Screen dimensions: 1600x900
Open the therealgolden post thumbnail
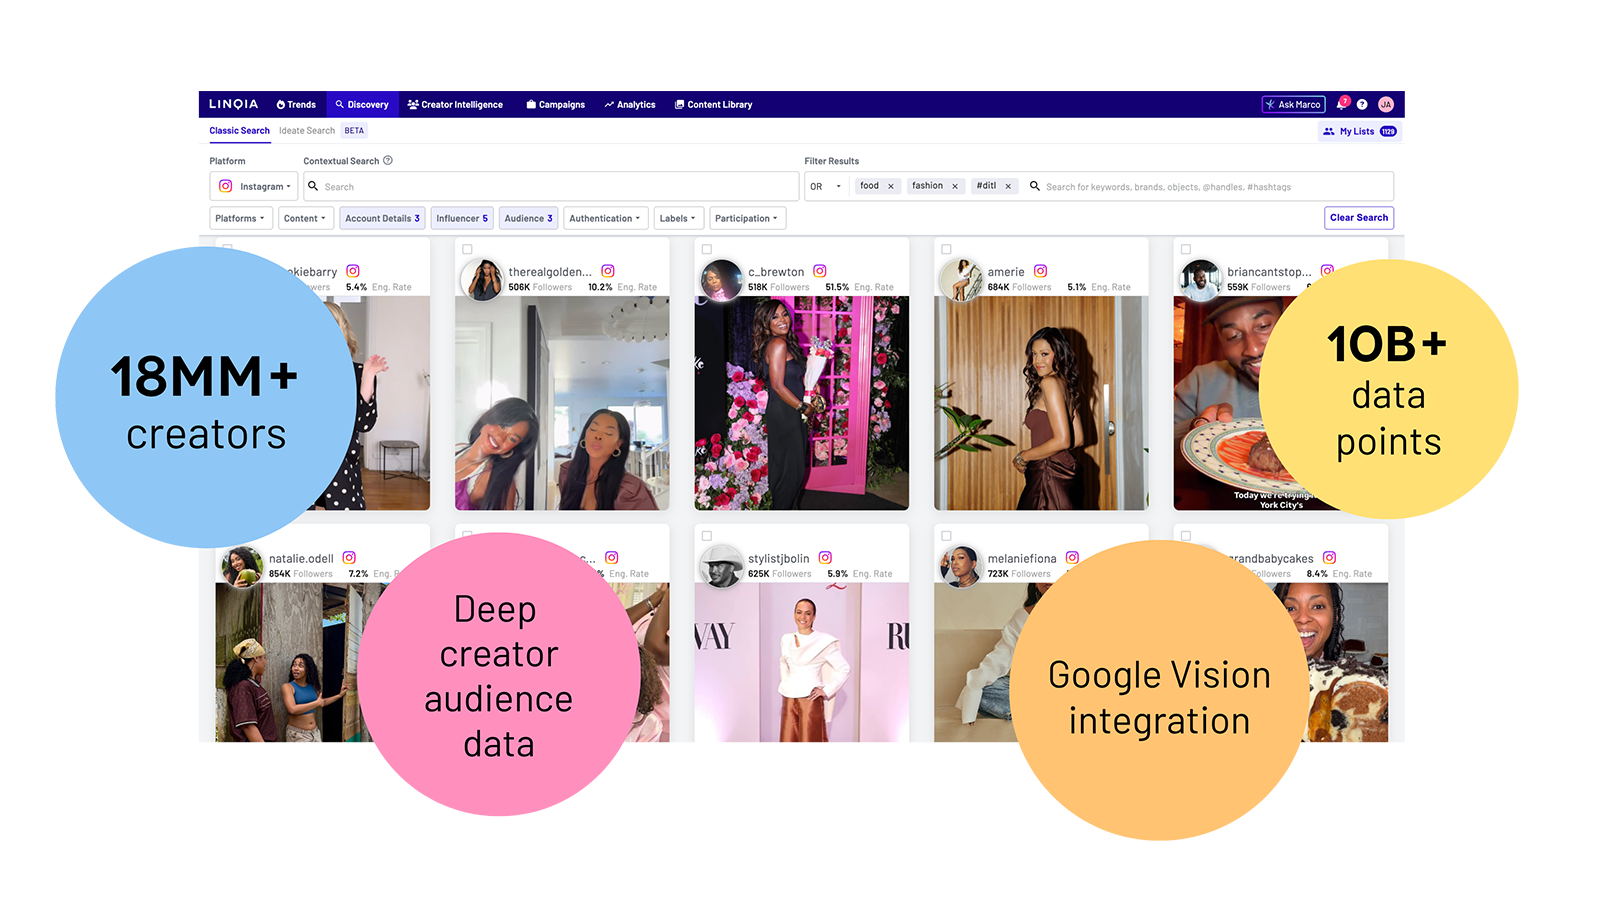[562, 403]
